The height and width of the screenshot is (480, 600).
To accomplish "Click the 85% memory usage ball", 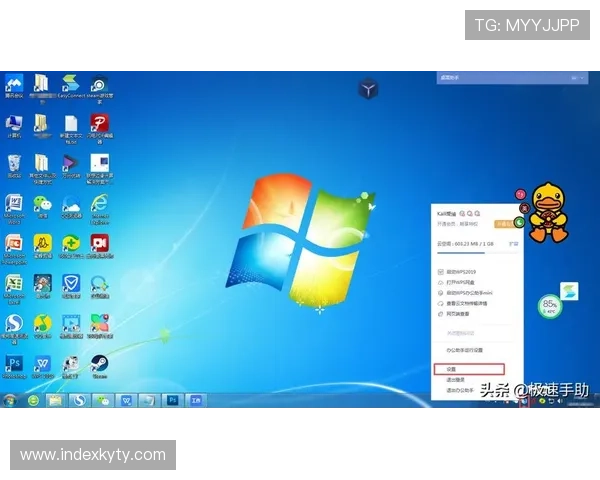I will pyautogui.click(x=550, y=304).
